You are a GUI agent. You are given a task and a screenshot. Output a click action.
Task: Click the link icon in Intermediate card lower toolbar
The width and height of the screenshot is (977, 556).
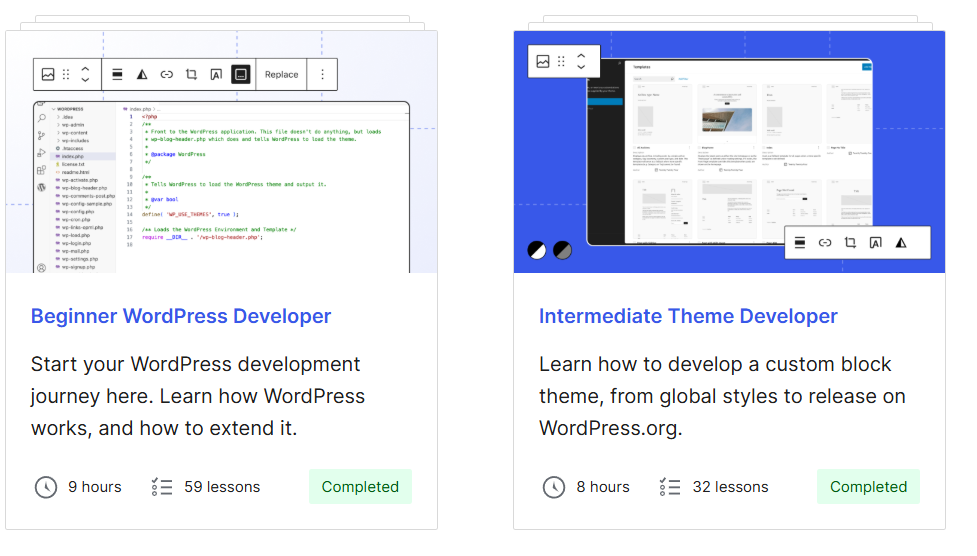[825, 243]
